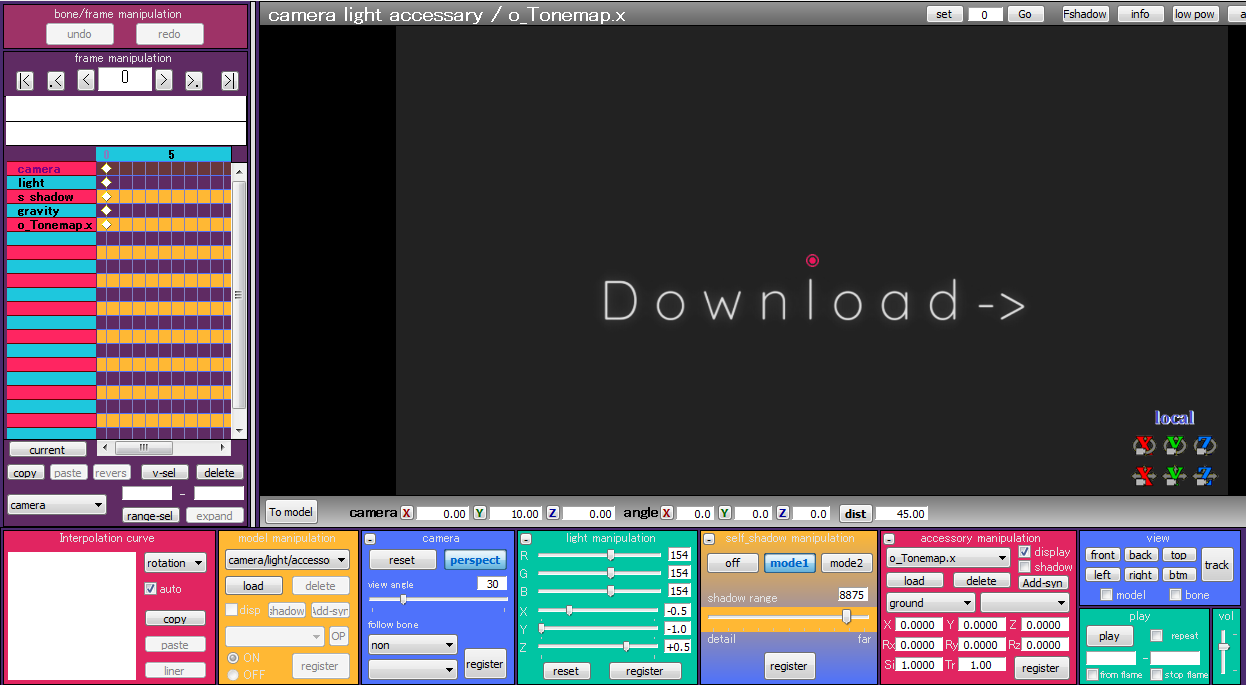Select the s_shadow timeline row

click(x=51, y=197)
